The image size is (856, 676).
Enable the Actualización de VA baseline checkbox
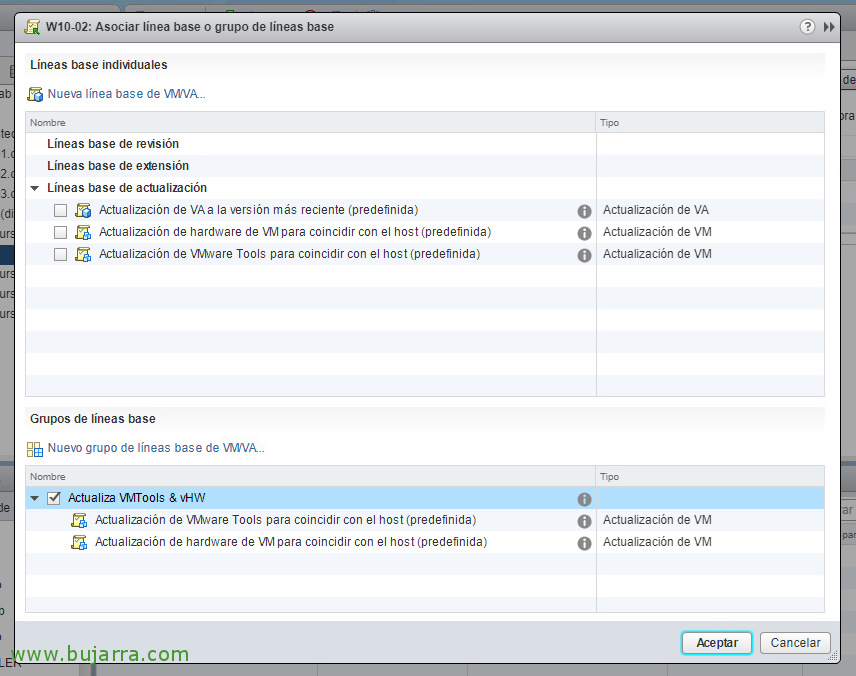(61, 211)
